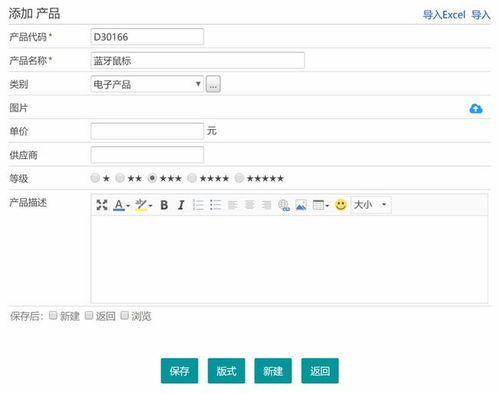Apply bold formatting in description editor
Viewport: 499px width, 394px height.
click(164, 205)
